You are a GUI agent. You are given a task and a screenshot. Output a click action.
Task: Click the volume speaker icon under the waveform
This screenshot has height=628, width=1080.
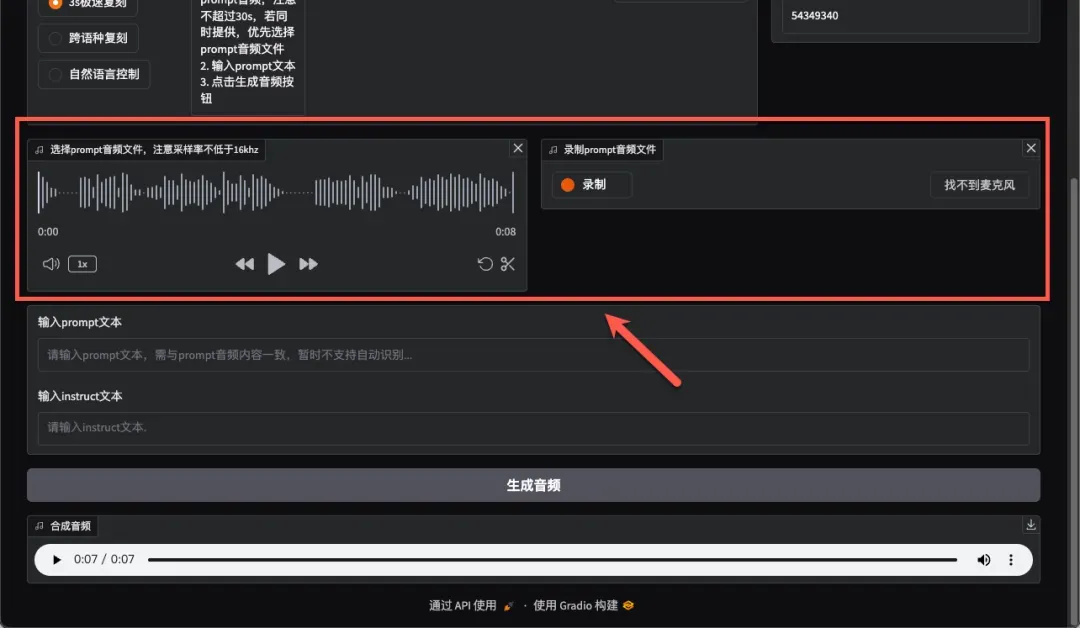[x=51, y=264]
